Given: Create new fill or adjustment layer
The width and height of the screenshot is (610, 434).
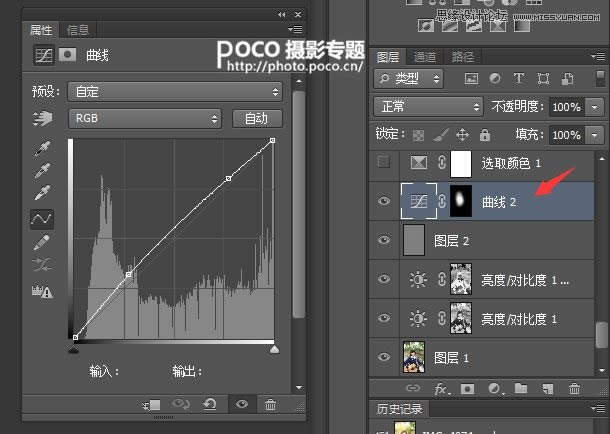Looking at the screenshot, I should [x=494, y=388].
